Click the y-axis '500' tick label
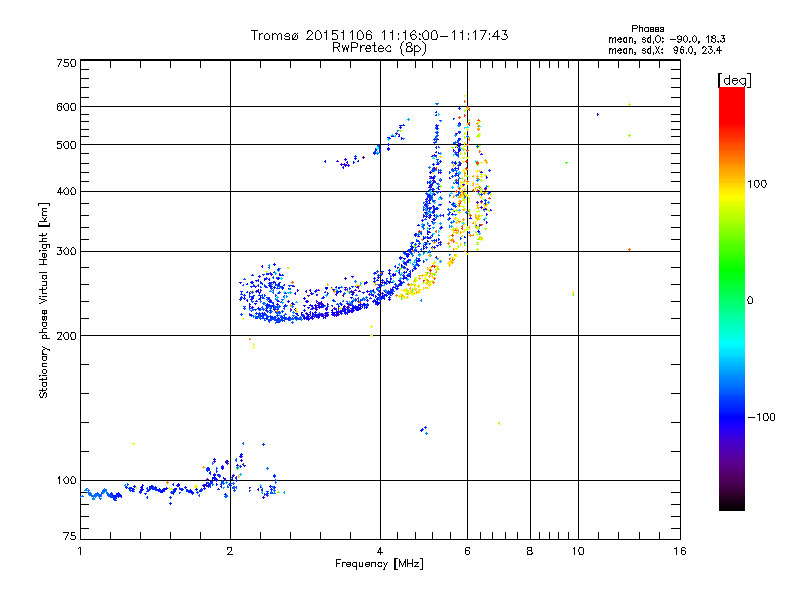800x600 pixels. tap(66, 145)
